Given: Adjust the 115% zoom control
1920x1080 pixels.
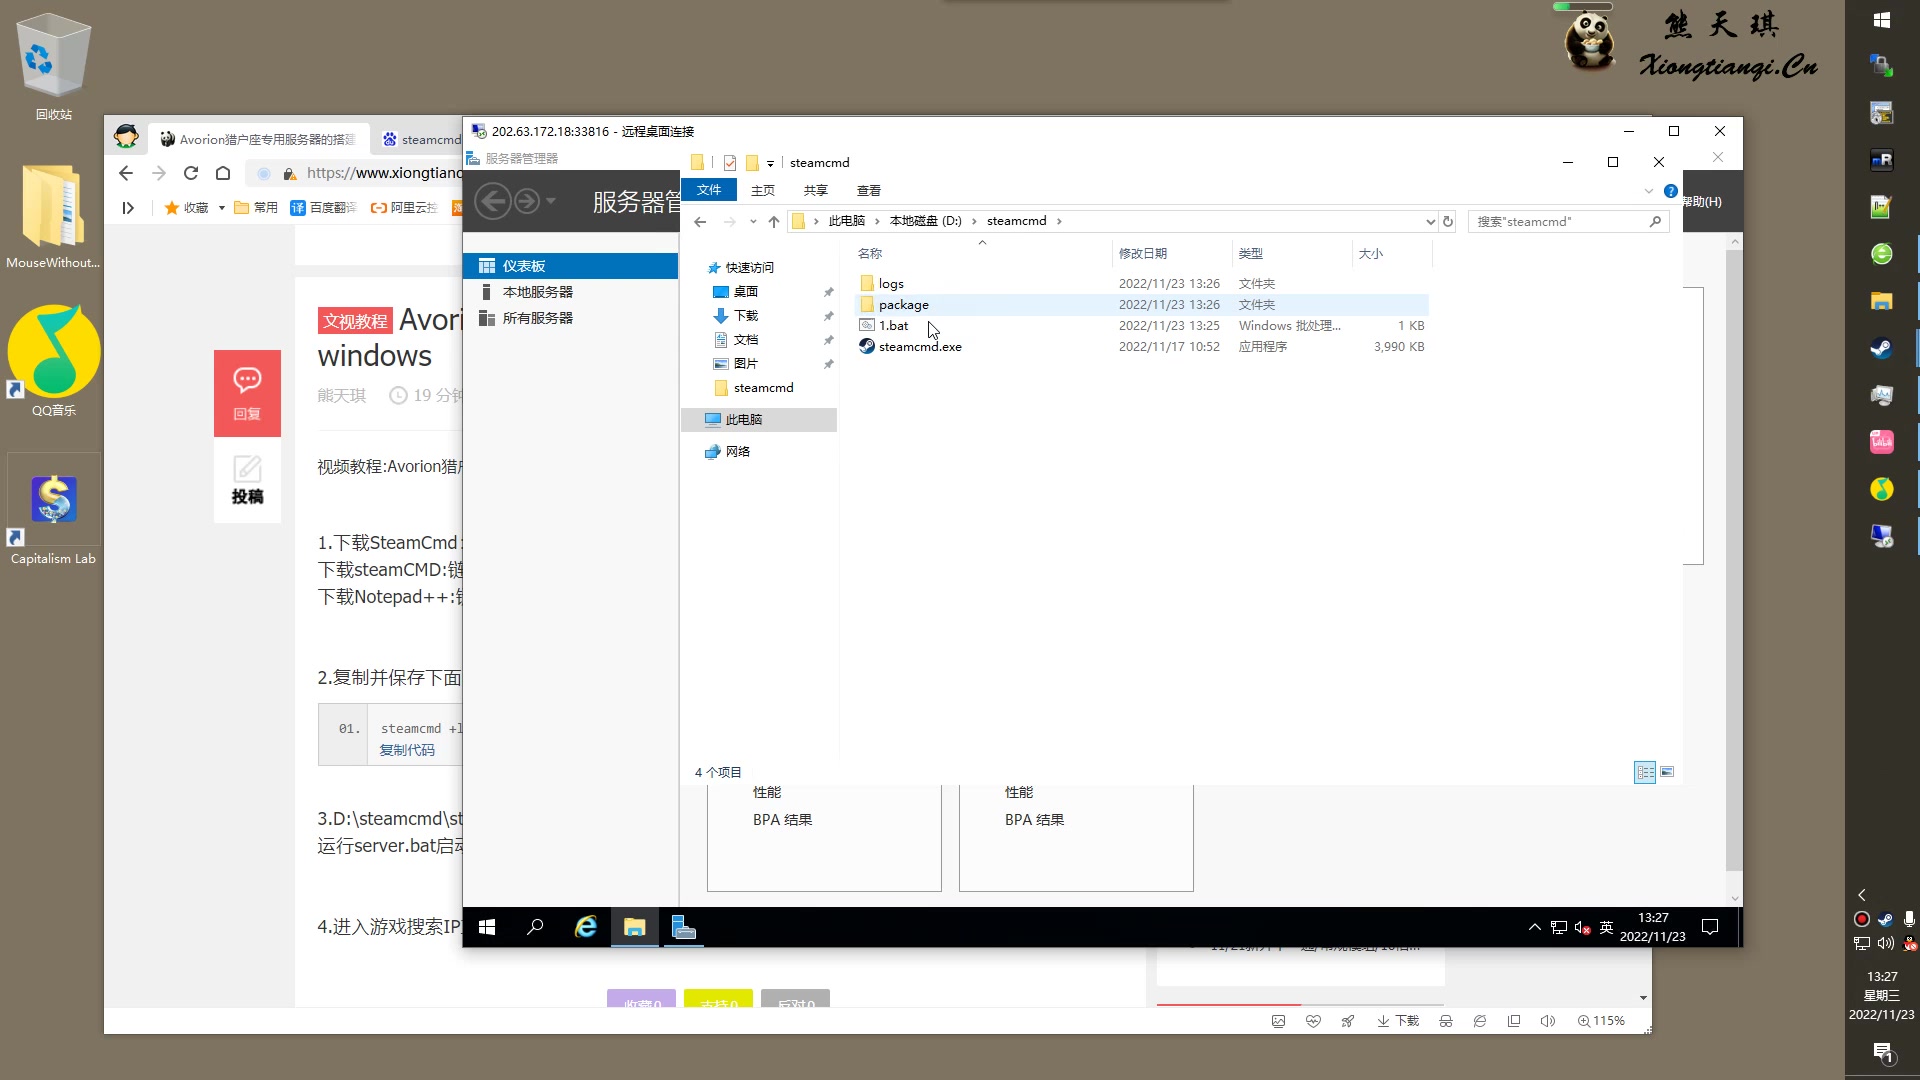Looking at the screenshot, I should pos(1602,1020).
